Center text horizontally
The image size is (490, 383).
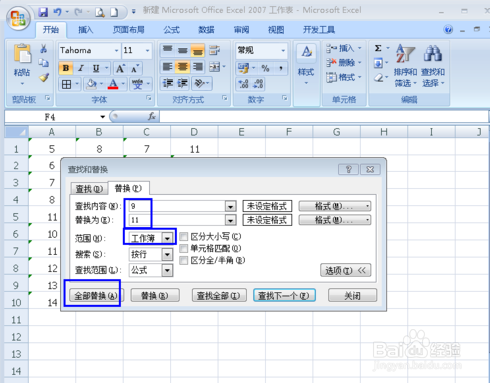[183, 67]
